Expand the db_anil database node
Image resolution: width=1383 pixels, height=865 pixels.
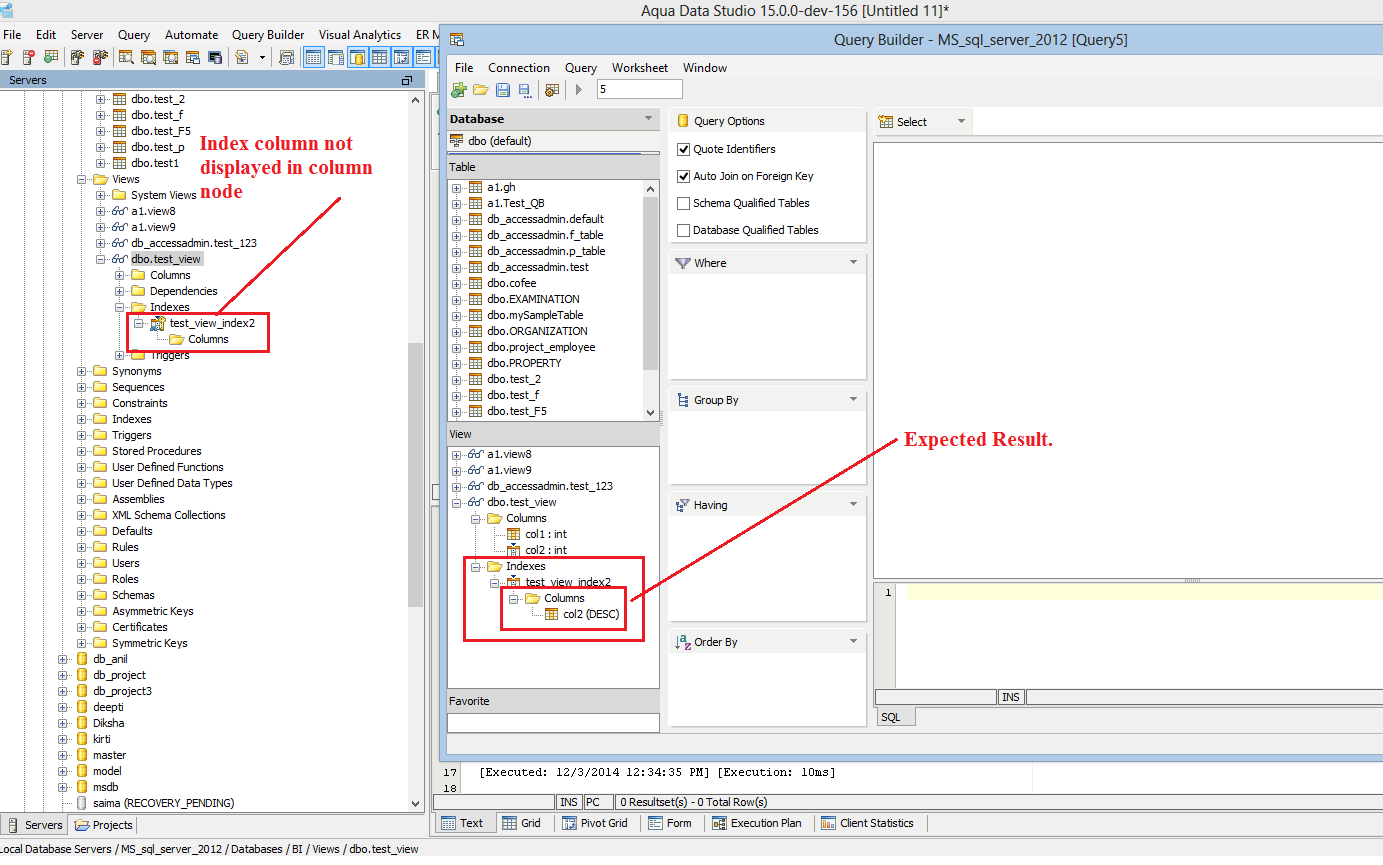pos(63,659)
